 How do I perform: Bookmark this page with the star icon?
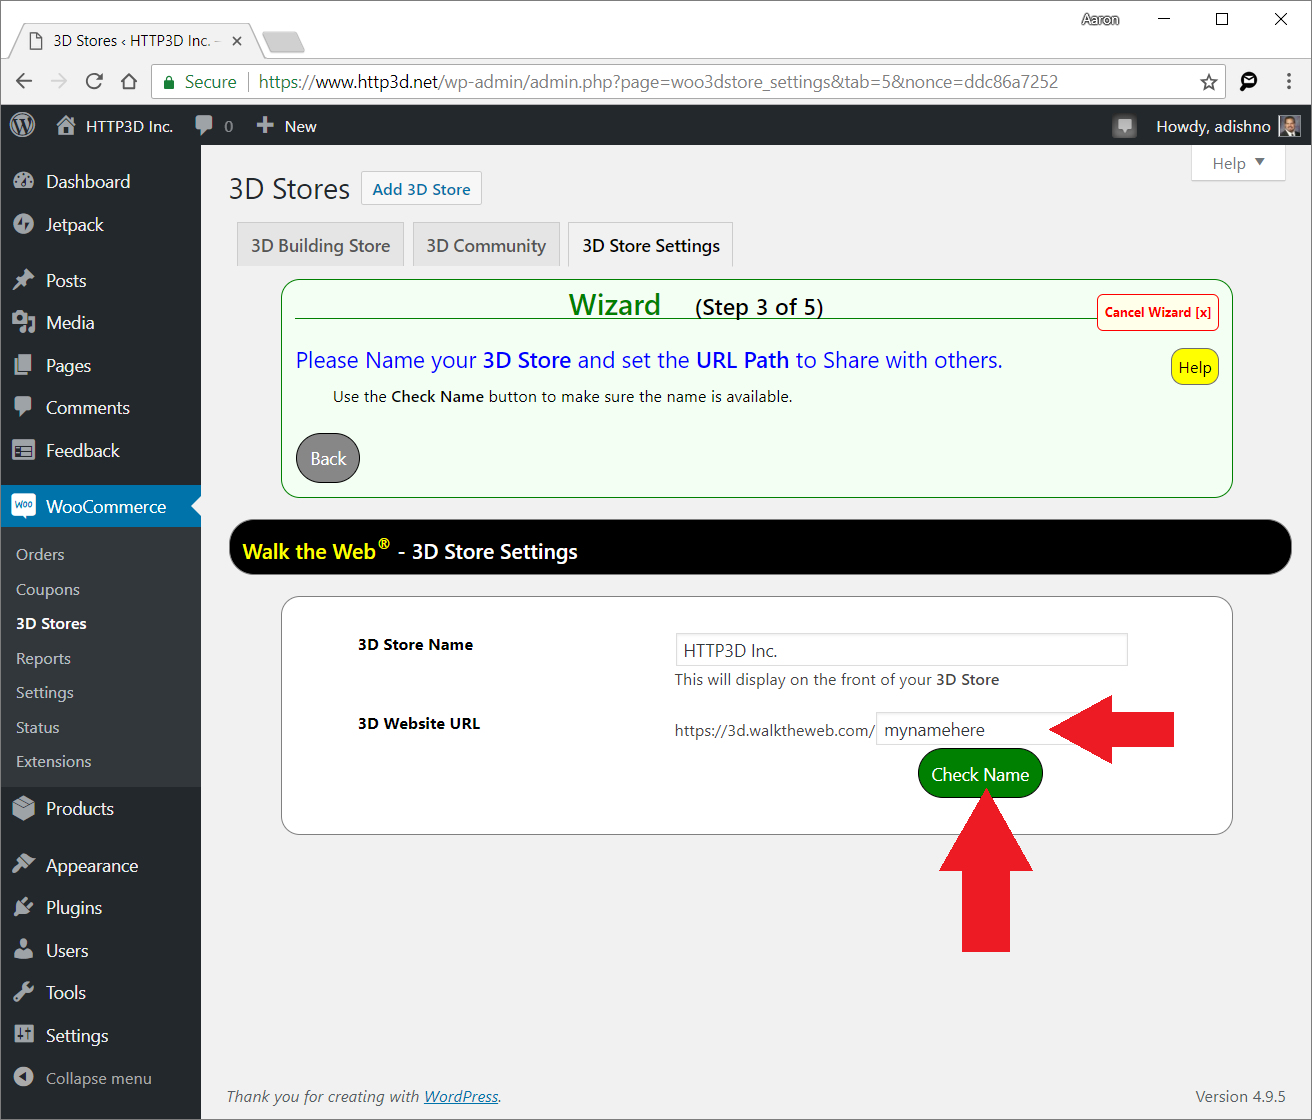point(1208,82)
